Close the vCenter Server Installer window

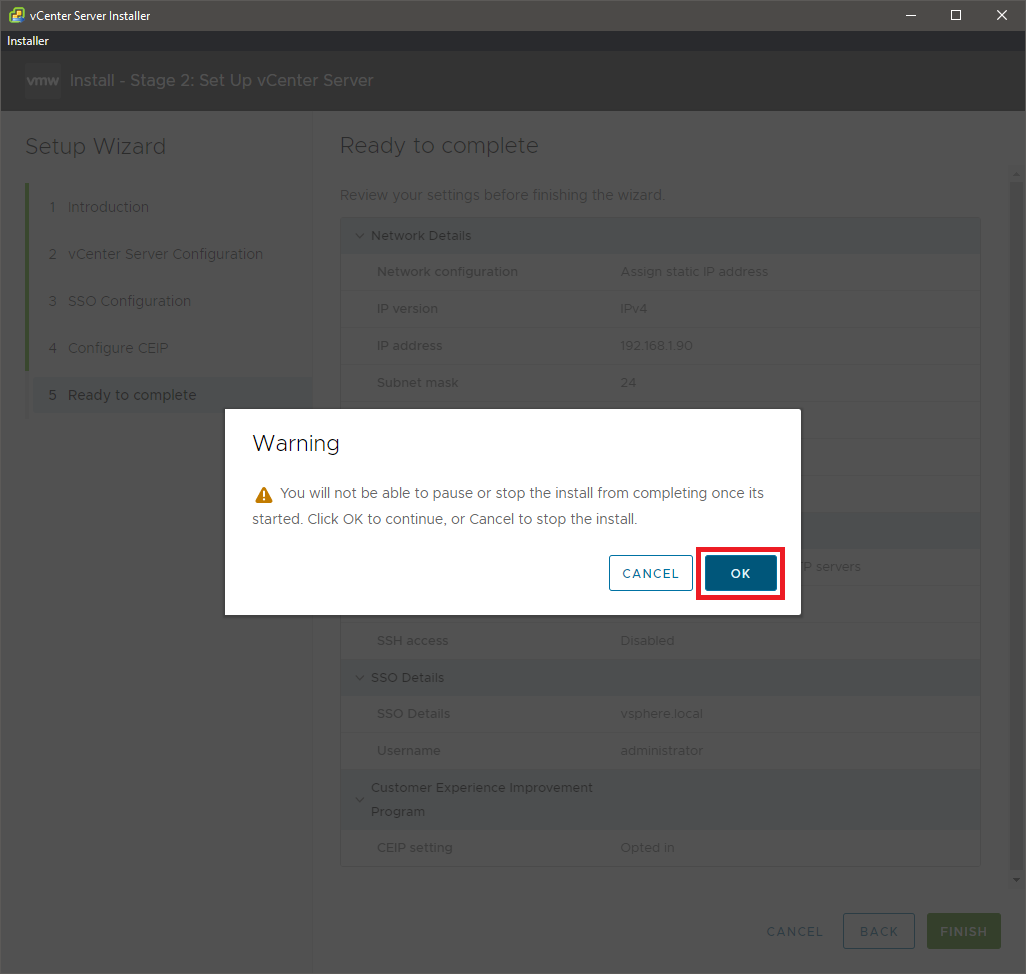coord(1002,15)
